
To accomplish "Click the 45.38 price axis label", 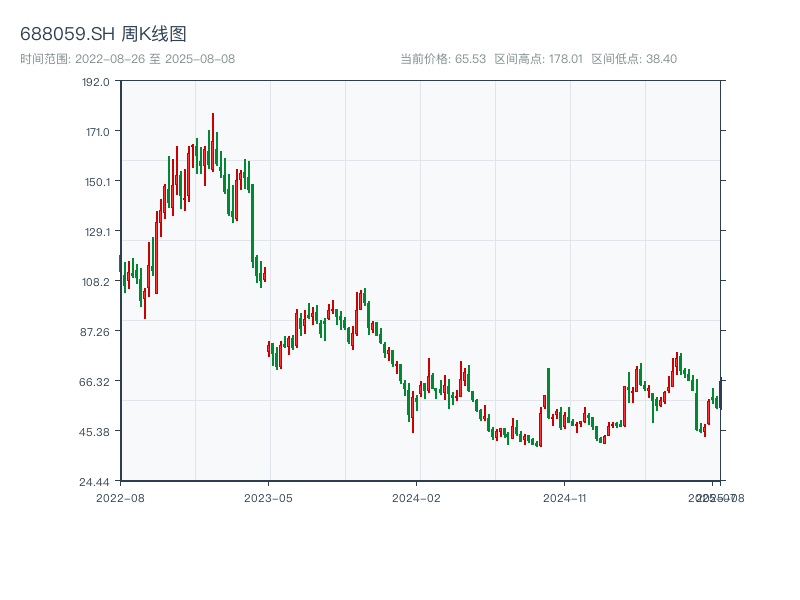I will [96, 431].
